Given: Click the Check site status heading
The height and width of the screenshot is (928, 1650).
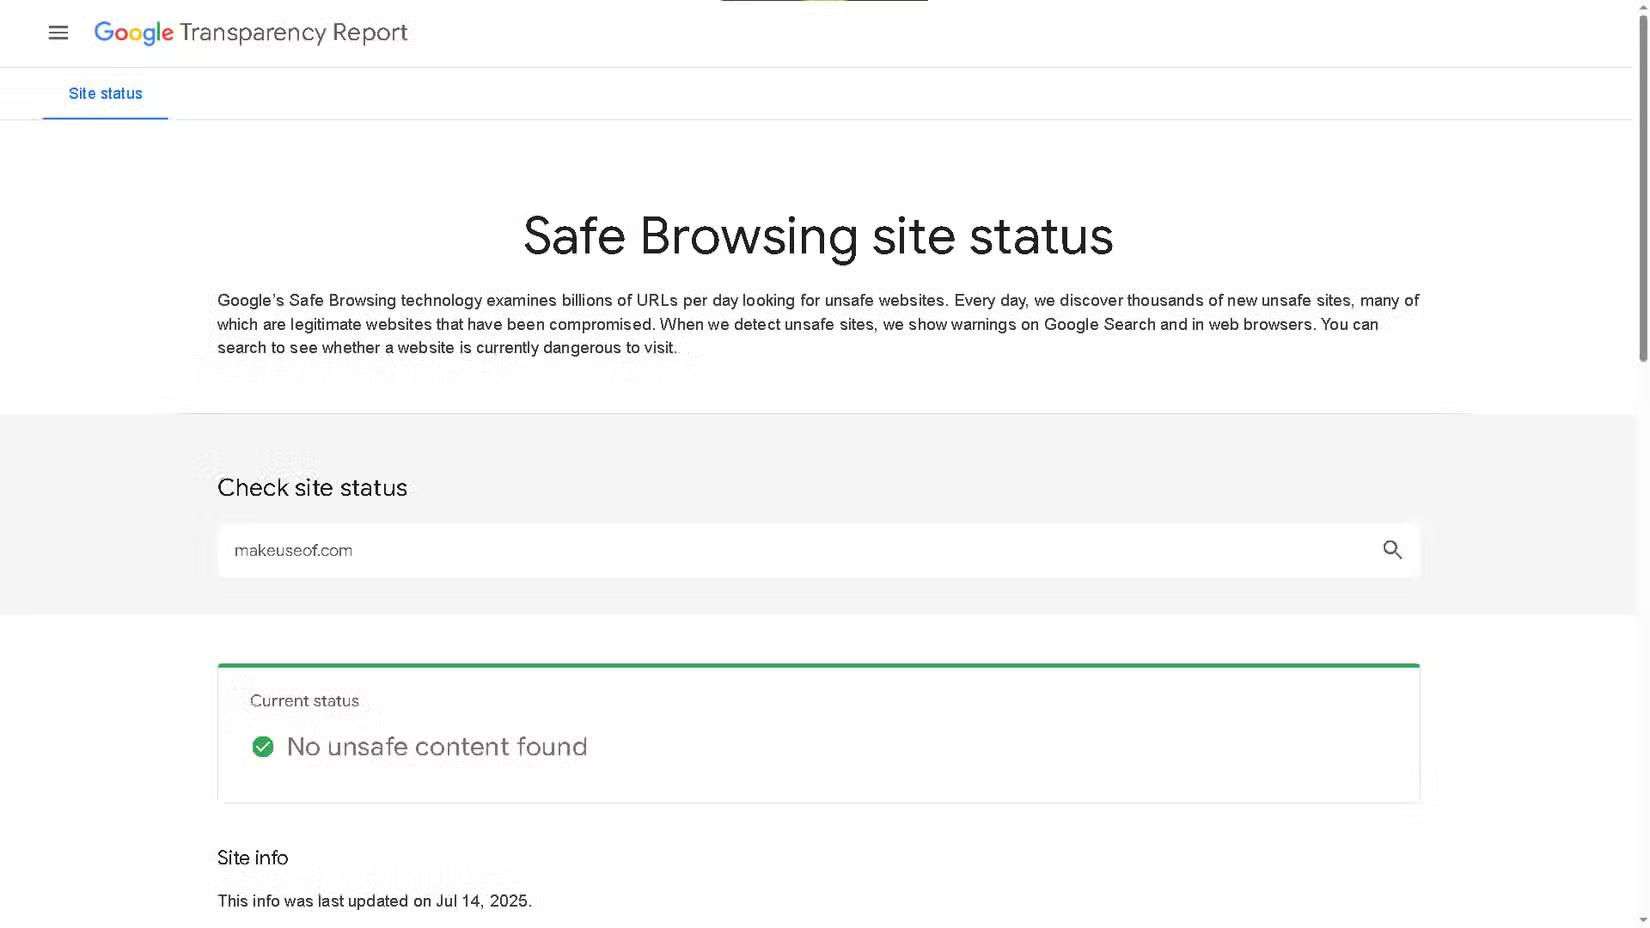Looking at the screenshot, I should (x=312, y=488).
